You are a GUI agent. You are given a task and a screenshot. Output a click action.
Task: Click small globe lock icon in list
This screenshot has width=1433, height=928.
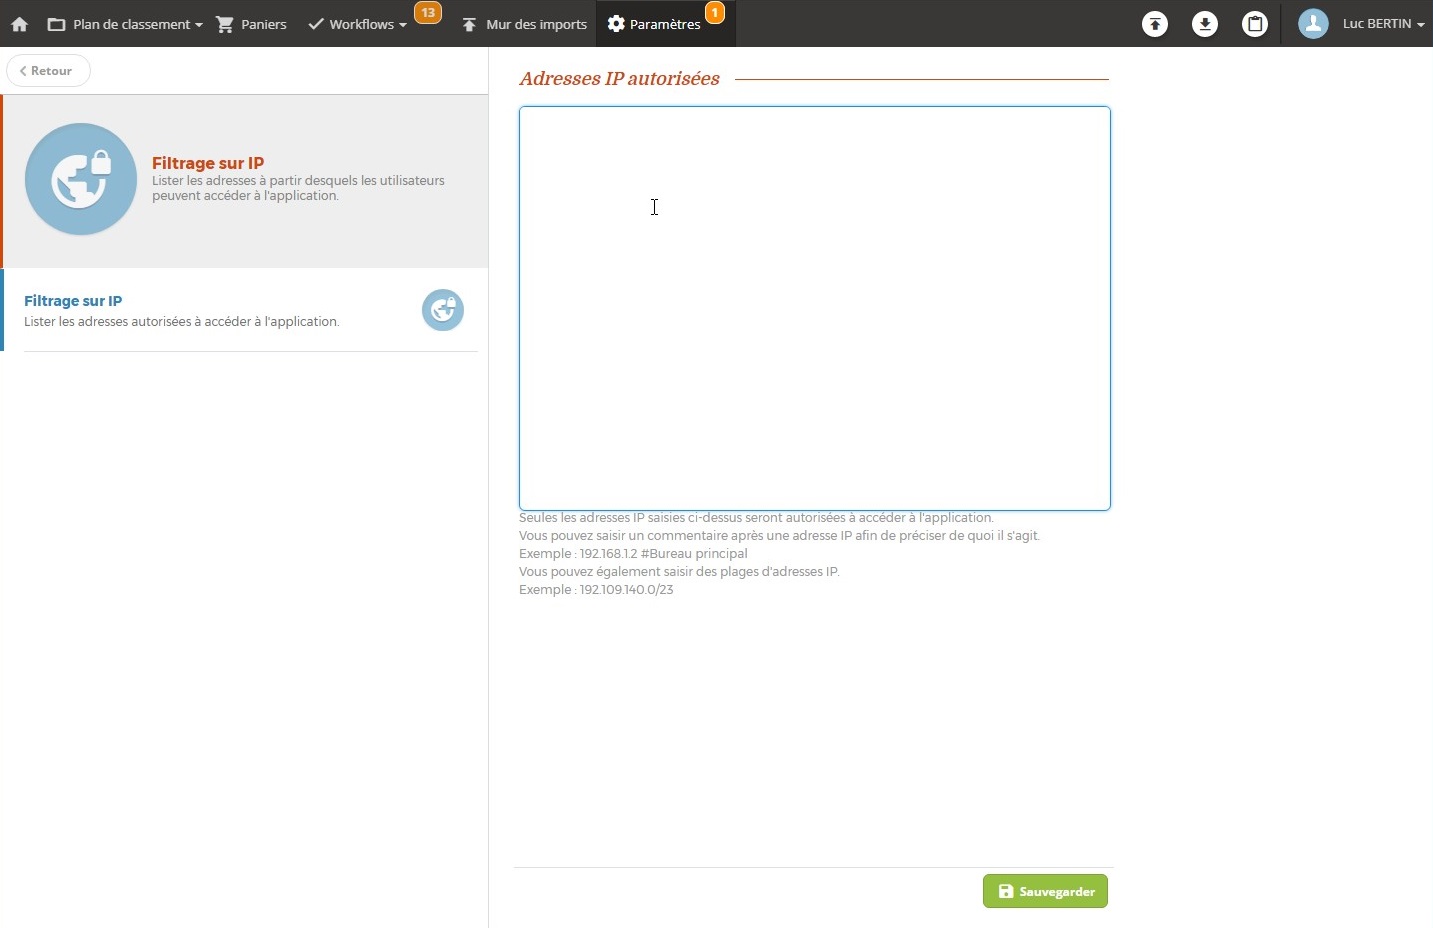[x=443, y=310]
